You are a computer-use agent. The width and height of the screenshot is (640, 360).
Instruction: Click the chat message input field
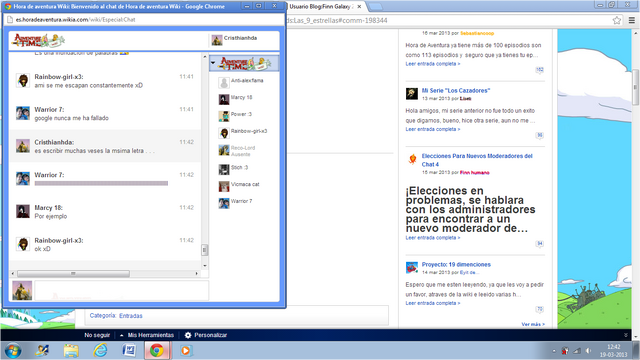pos(122,290)
